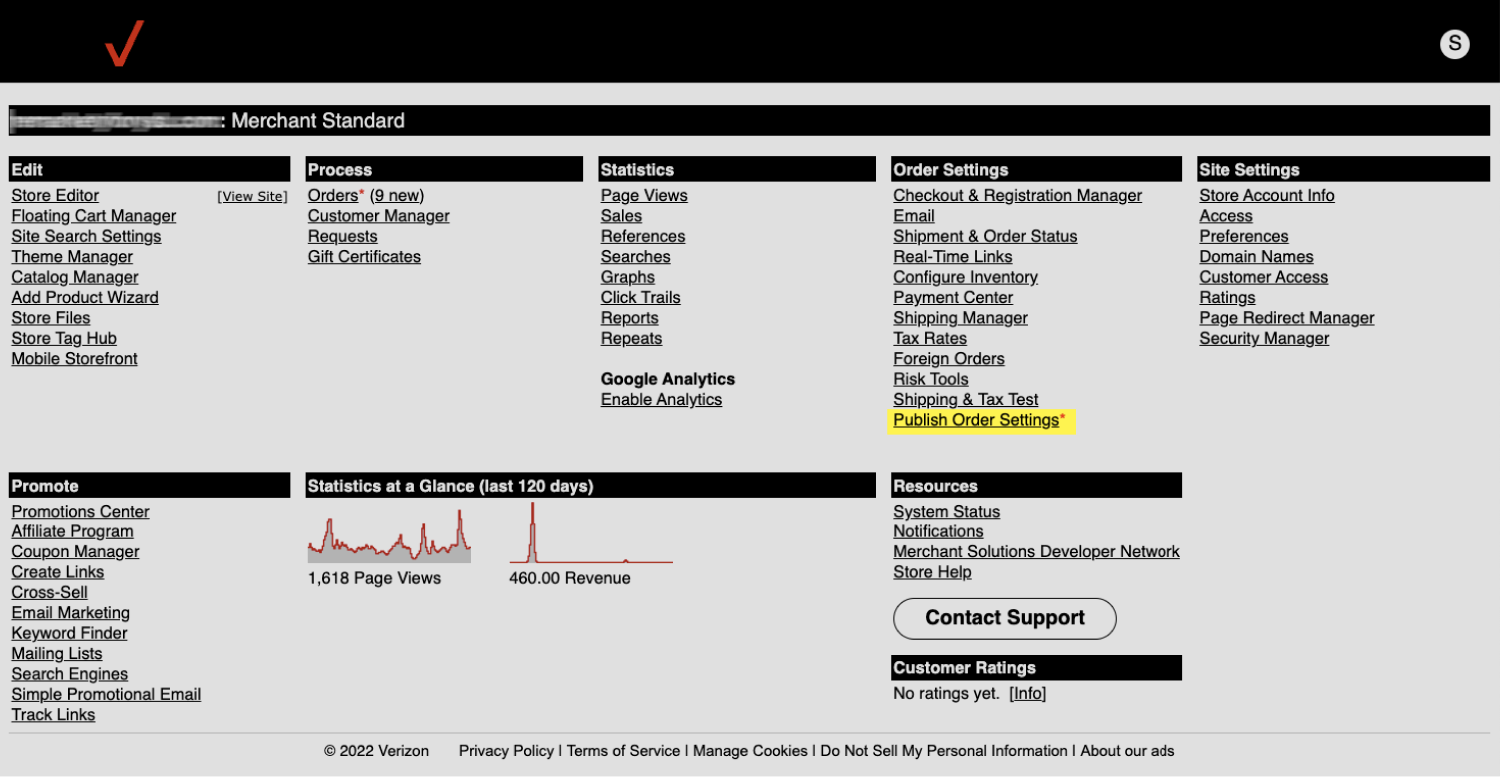This screenshot has height=777, width=1500.
Task: Check the System Status resource
Action: click(x=946, y=512)
